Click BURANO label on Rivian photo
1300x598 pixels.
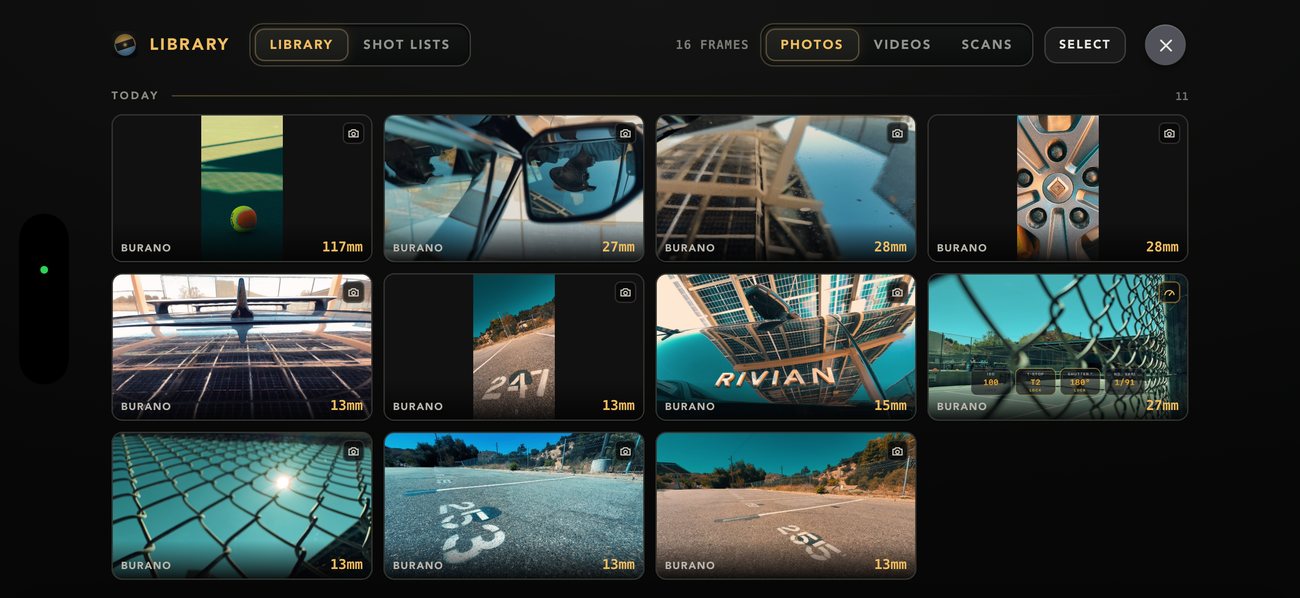pos(690,407)
